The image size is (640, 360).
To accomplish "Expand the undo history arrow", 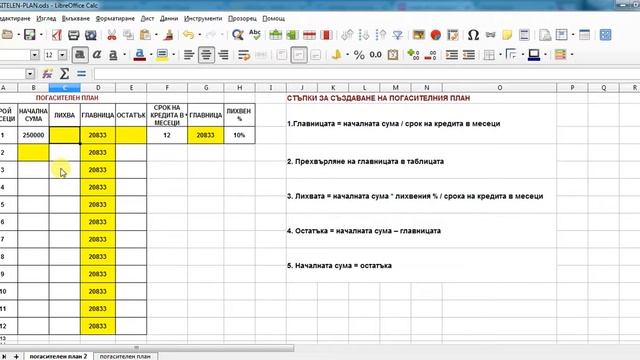I will 200,35.
